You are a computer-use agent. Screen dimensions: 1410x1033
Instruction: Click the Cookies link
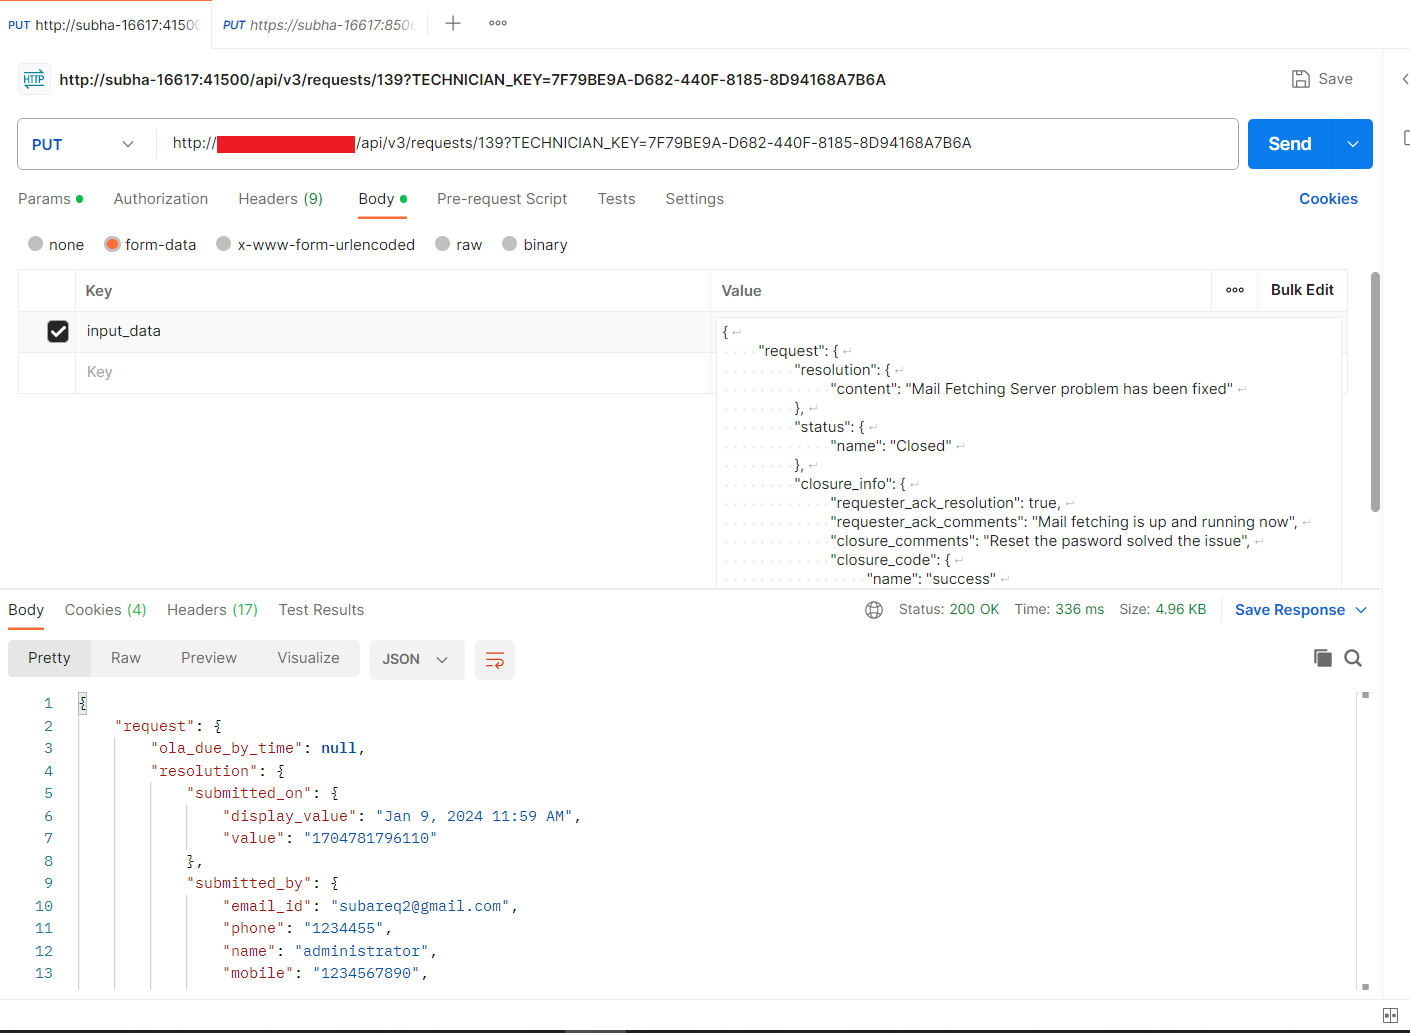pyautogui.click(x=1328, y=199)
